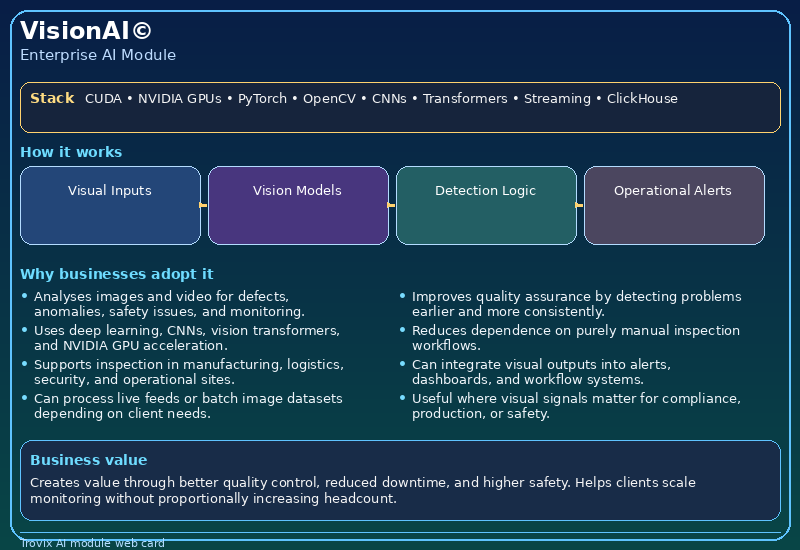Select the Vision Models step box
Image resolution: width=800 pixels, height=550 pixels.
298,205
